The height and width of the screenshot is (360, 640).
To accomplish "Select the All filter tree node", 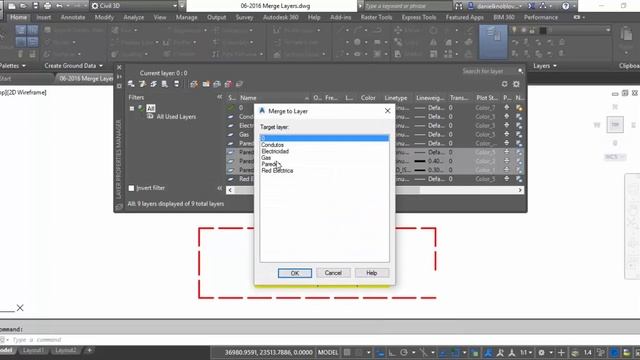I will 151,108.
